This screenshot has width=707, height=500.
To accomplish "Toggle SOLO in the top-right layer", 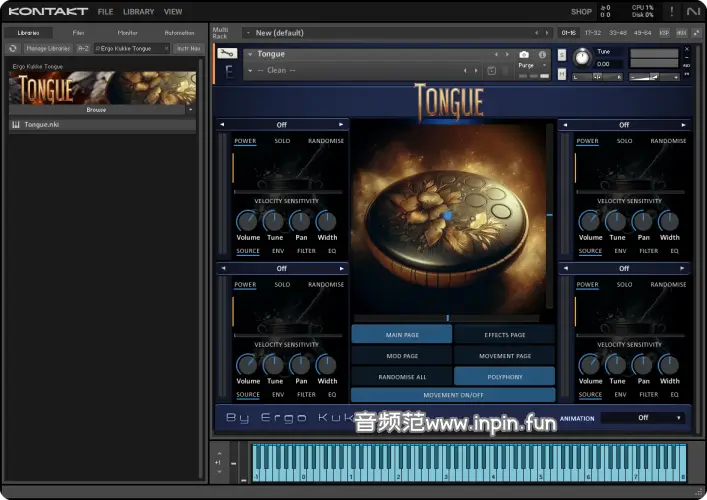I will pos(624,141).
